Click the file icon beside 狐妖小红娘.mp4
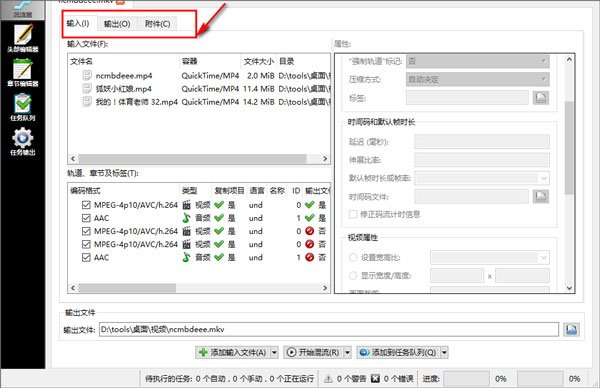 [x=87, y=89]
